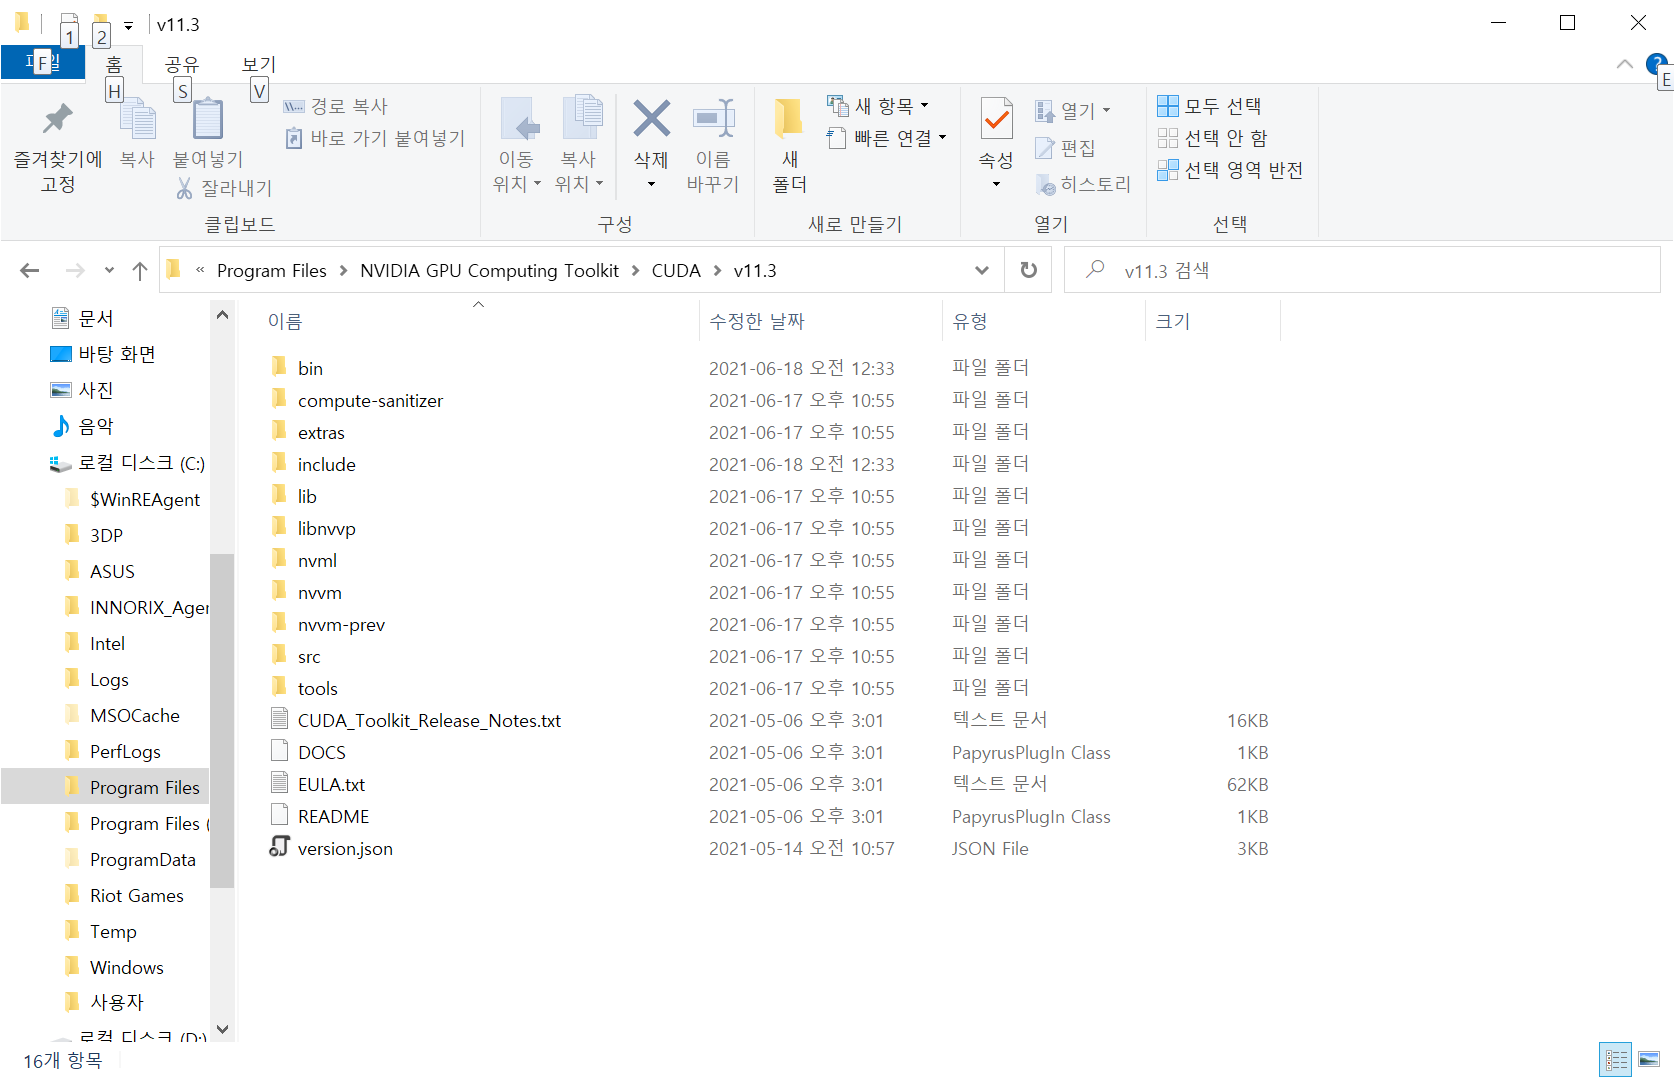Open recent locations dropdown arrow
This screenshot has height=1078, width=1674.
tap(109, 270)
